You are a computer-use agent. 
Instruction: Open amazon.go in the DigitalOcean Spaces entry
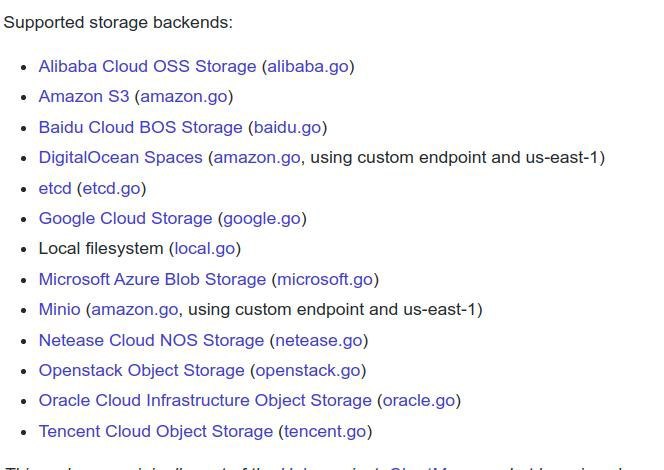pos(257,158)
